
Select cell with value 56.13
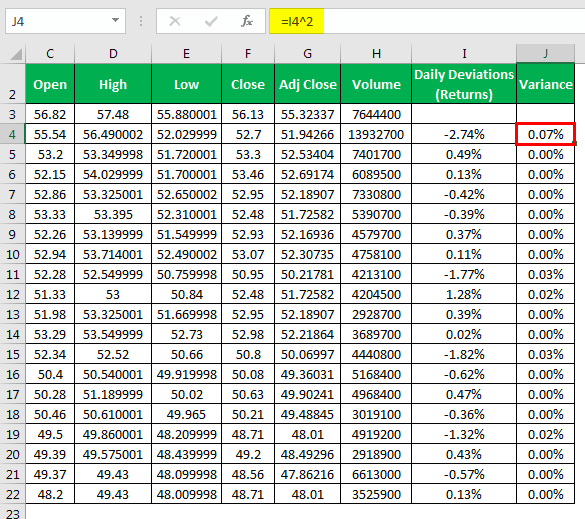(x=248, y=114)
